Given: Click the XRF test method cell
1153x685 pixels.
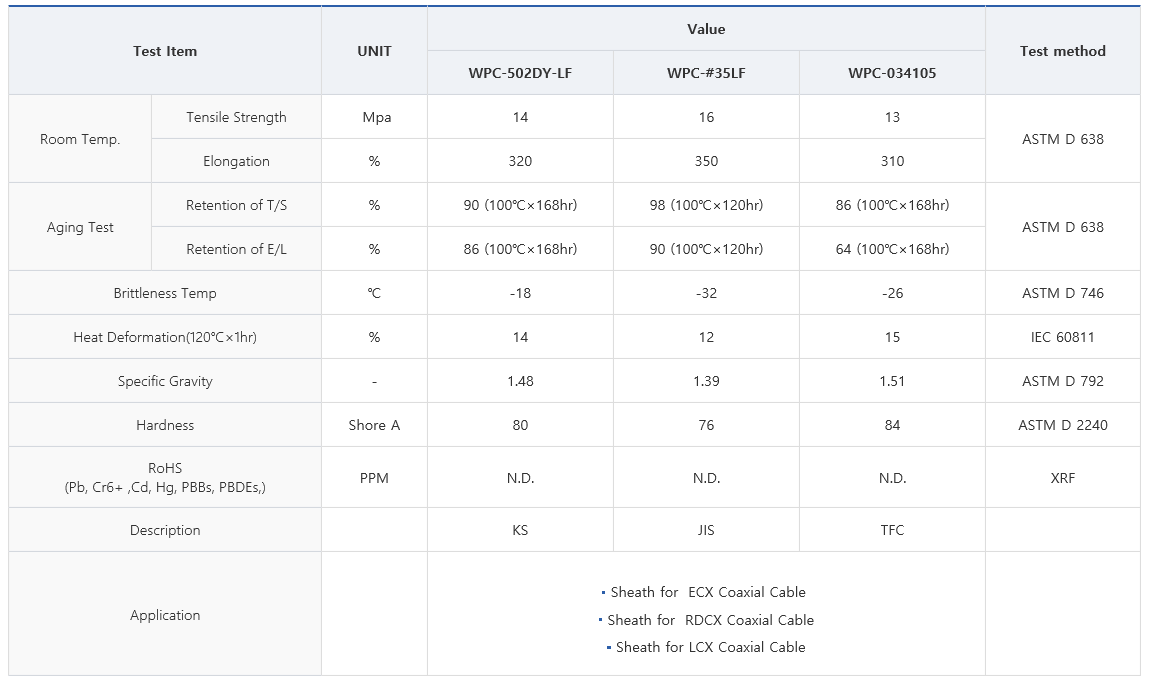Looking at the screenshot, I should point(1063,478).
